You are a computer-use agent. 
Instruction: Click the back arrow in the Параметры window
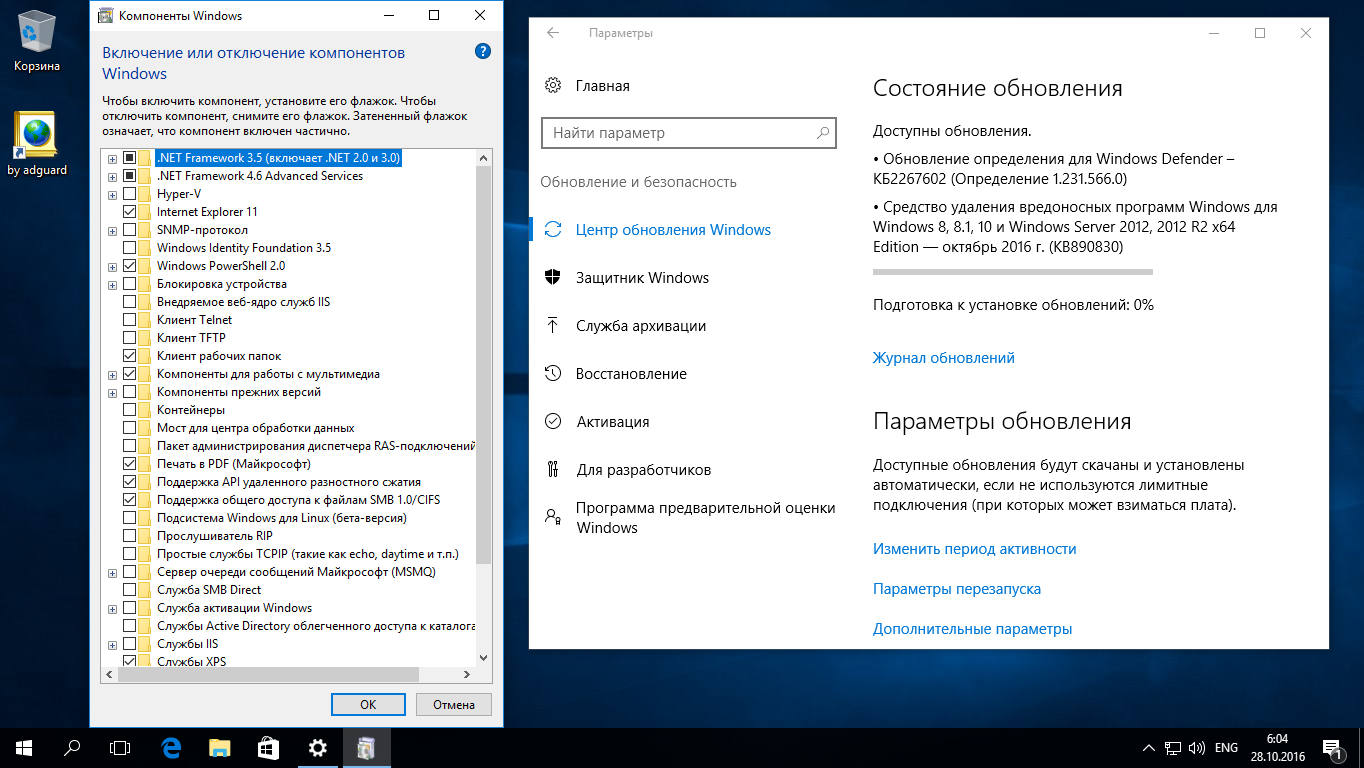tap(553, 33)
